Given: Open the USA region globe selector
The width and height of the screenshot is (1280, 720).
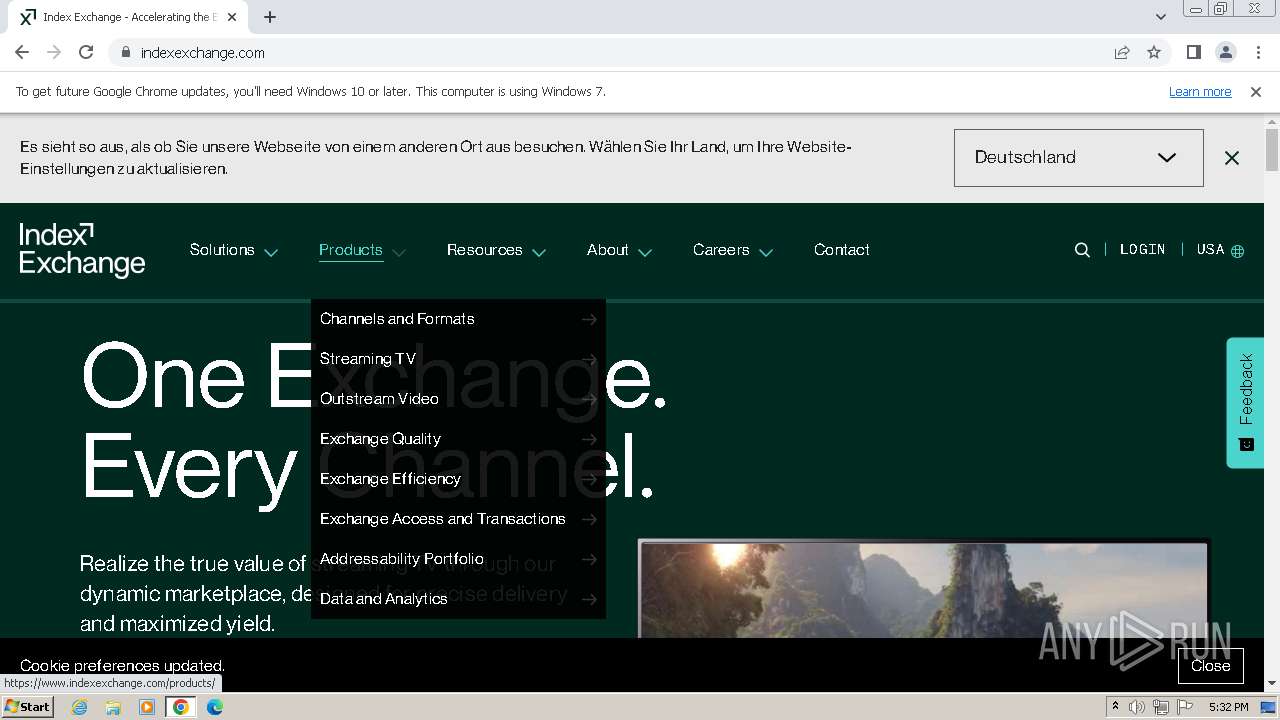Looking at the screenshot, I should (x=1220, y=250).
